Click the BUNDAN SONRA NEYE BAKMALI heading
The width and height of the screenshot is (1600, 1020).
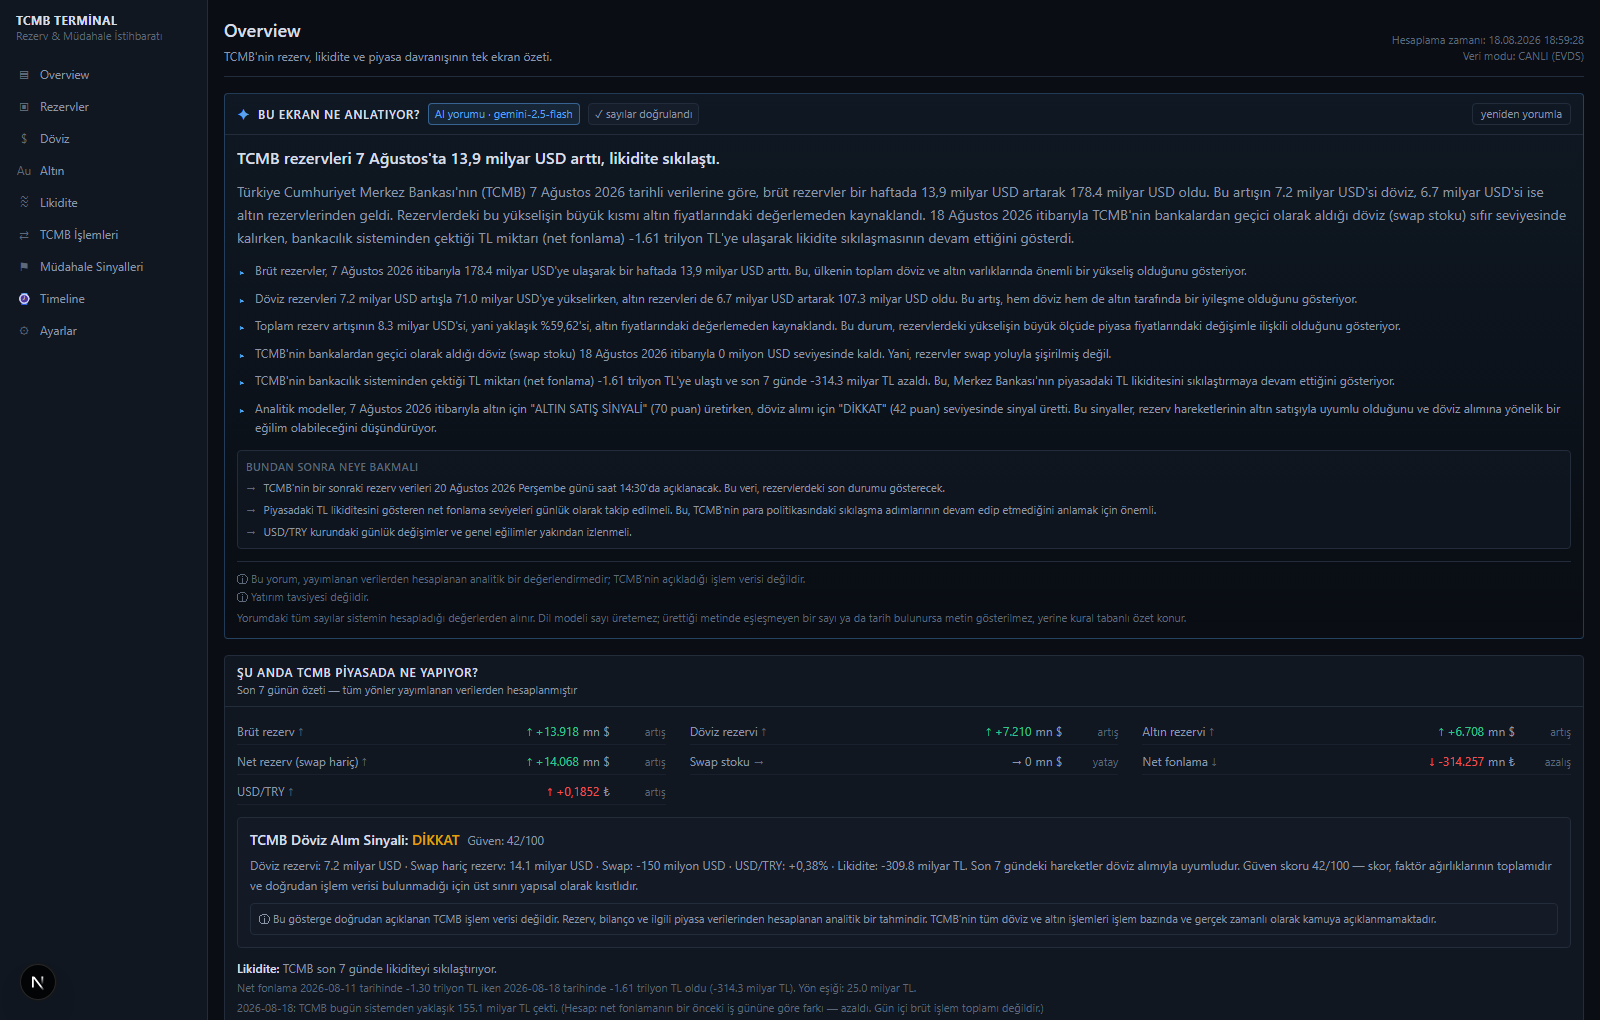point(332,467)
